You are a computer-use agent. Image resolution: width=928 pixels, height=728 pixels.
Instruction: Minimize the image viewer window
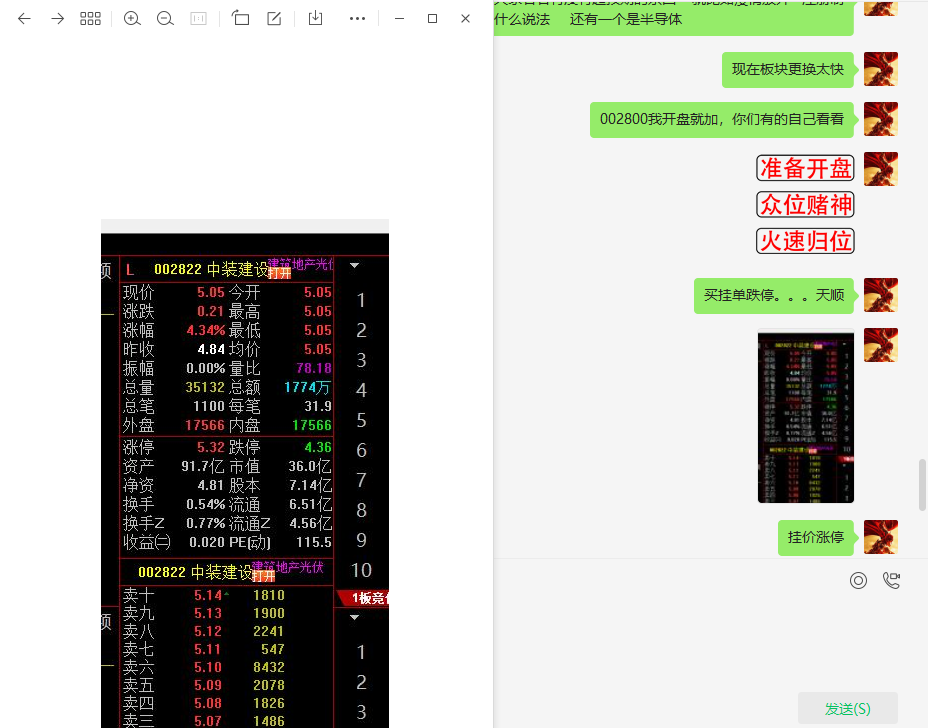click(x=399, y=19)
